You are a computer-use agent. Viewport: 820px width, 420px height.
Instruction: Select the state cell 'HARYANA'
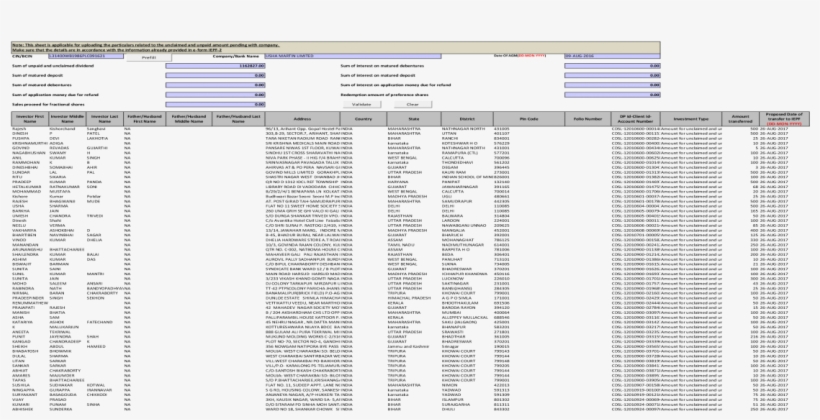coord(414,182)
